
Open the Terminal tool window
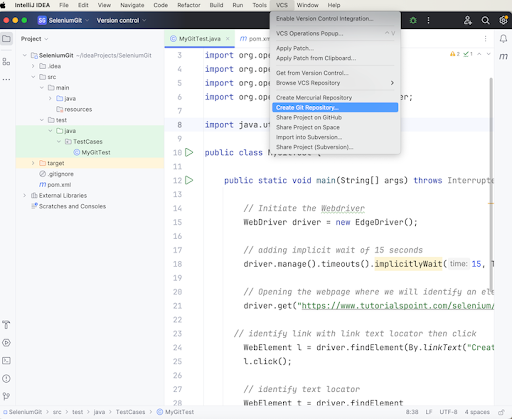click(6, 361)
